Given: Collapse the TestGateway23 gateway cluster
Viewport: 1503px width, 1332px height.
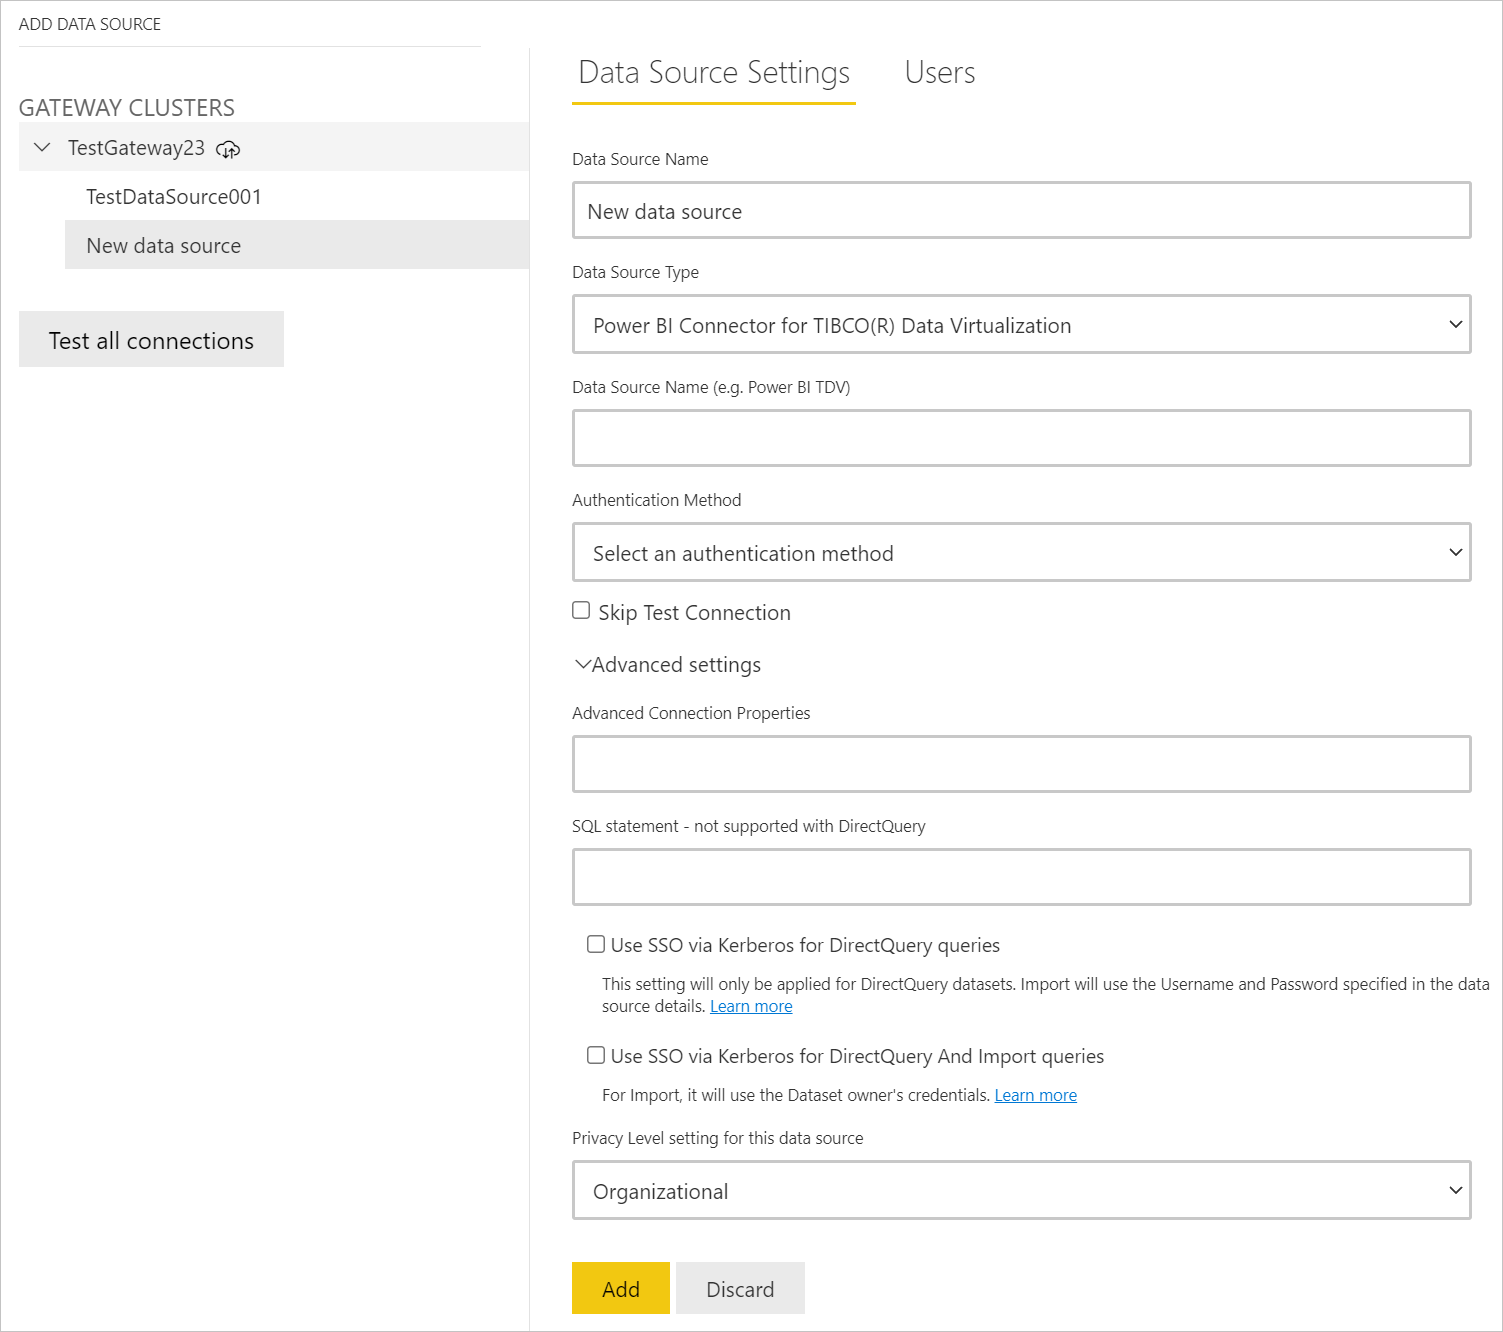Looking at the screenshot, I should pyautogui.click(x=41, y=147).
